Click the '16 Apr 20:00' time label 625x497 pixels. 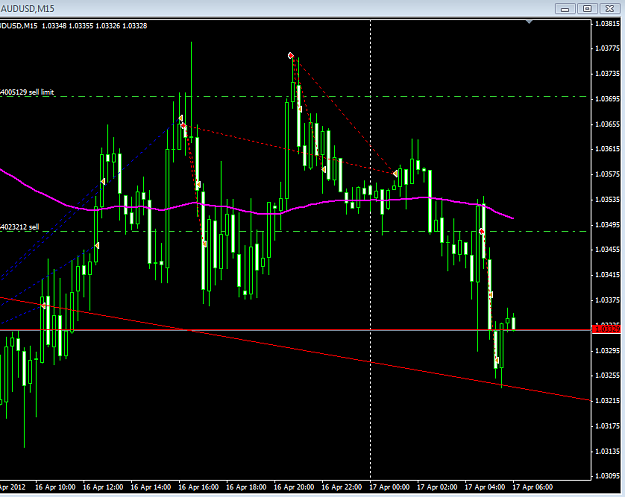[294, 487]
